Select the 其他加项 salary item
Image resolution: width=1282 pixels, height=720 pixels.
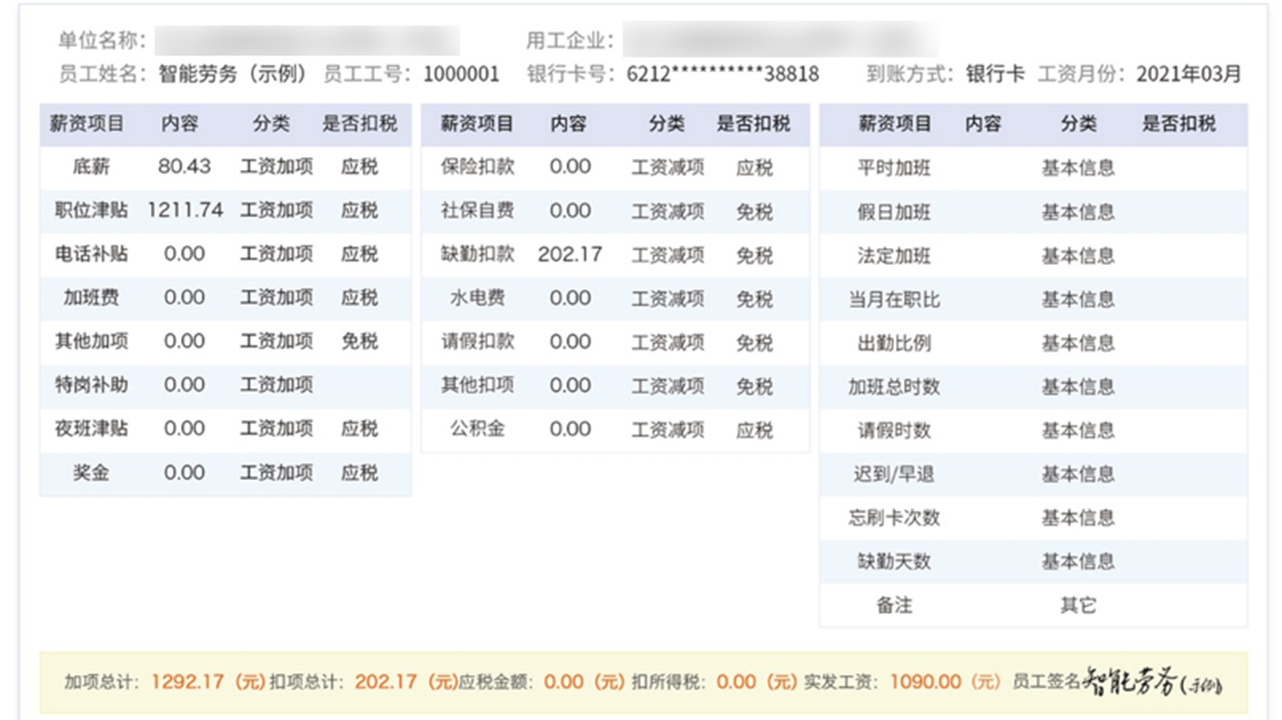(x=91, y=341)
